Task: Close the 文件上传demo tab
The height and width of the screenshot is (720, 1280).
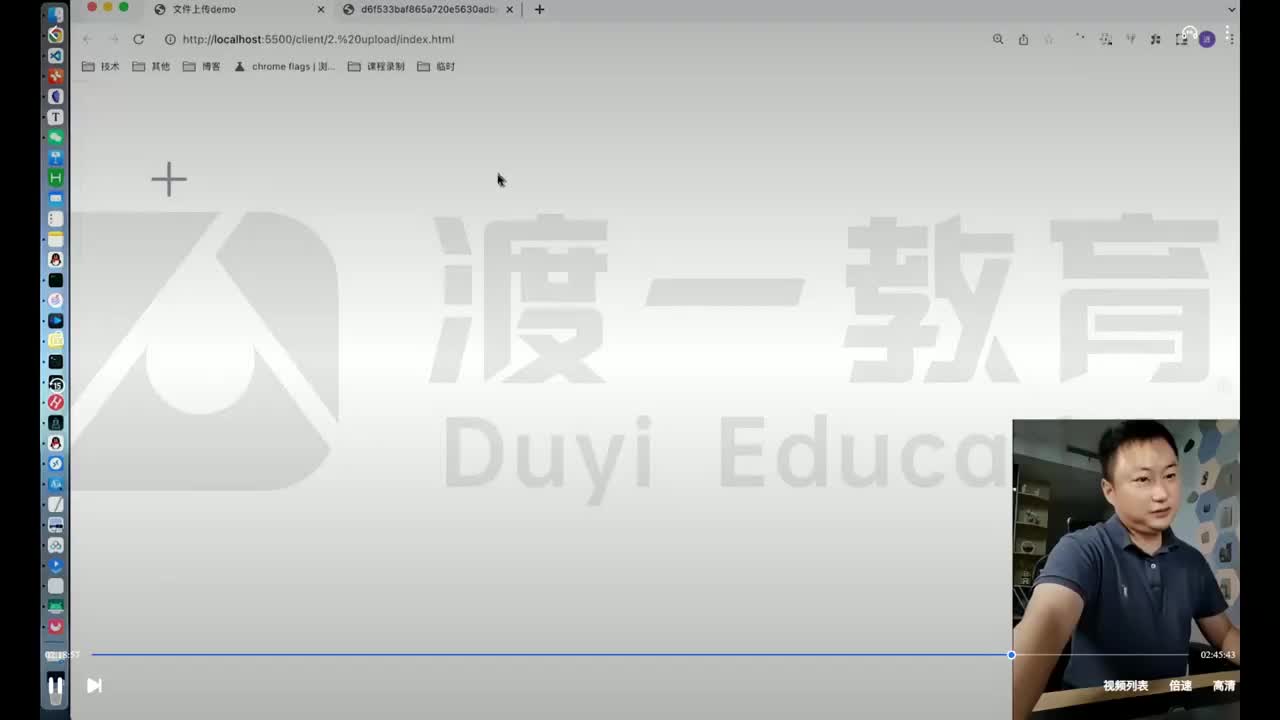Action: pos(320,9)
